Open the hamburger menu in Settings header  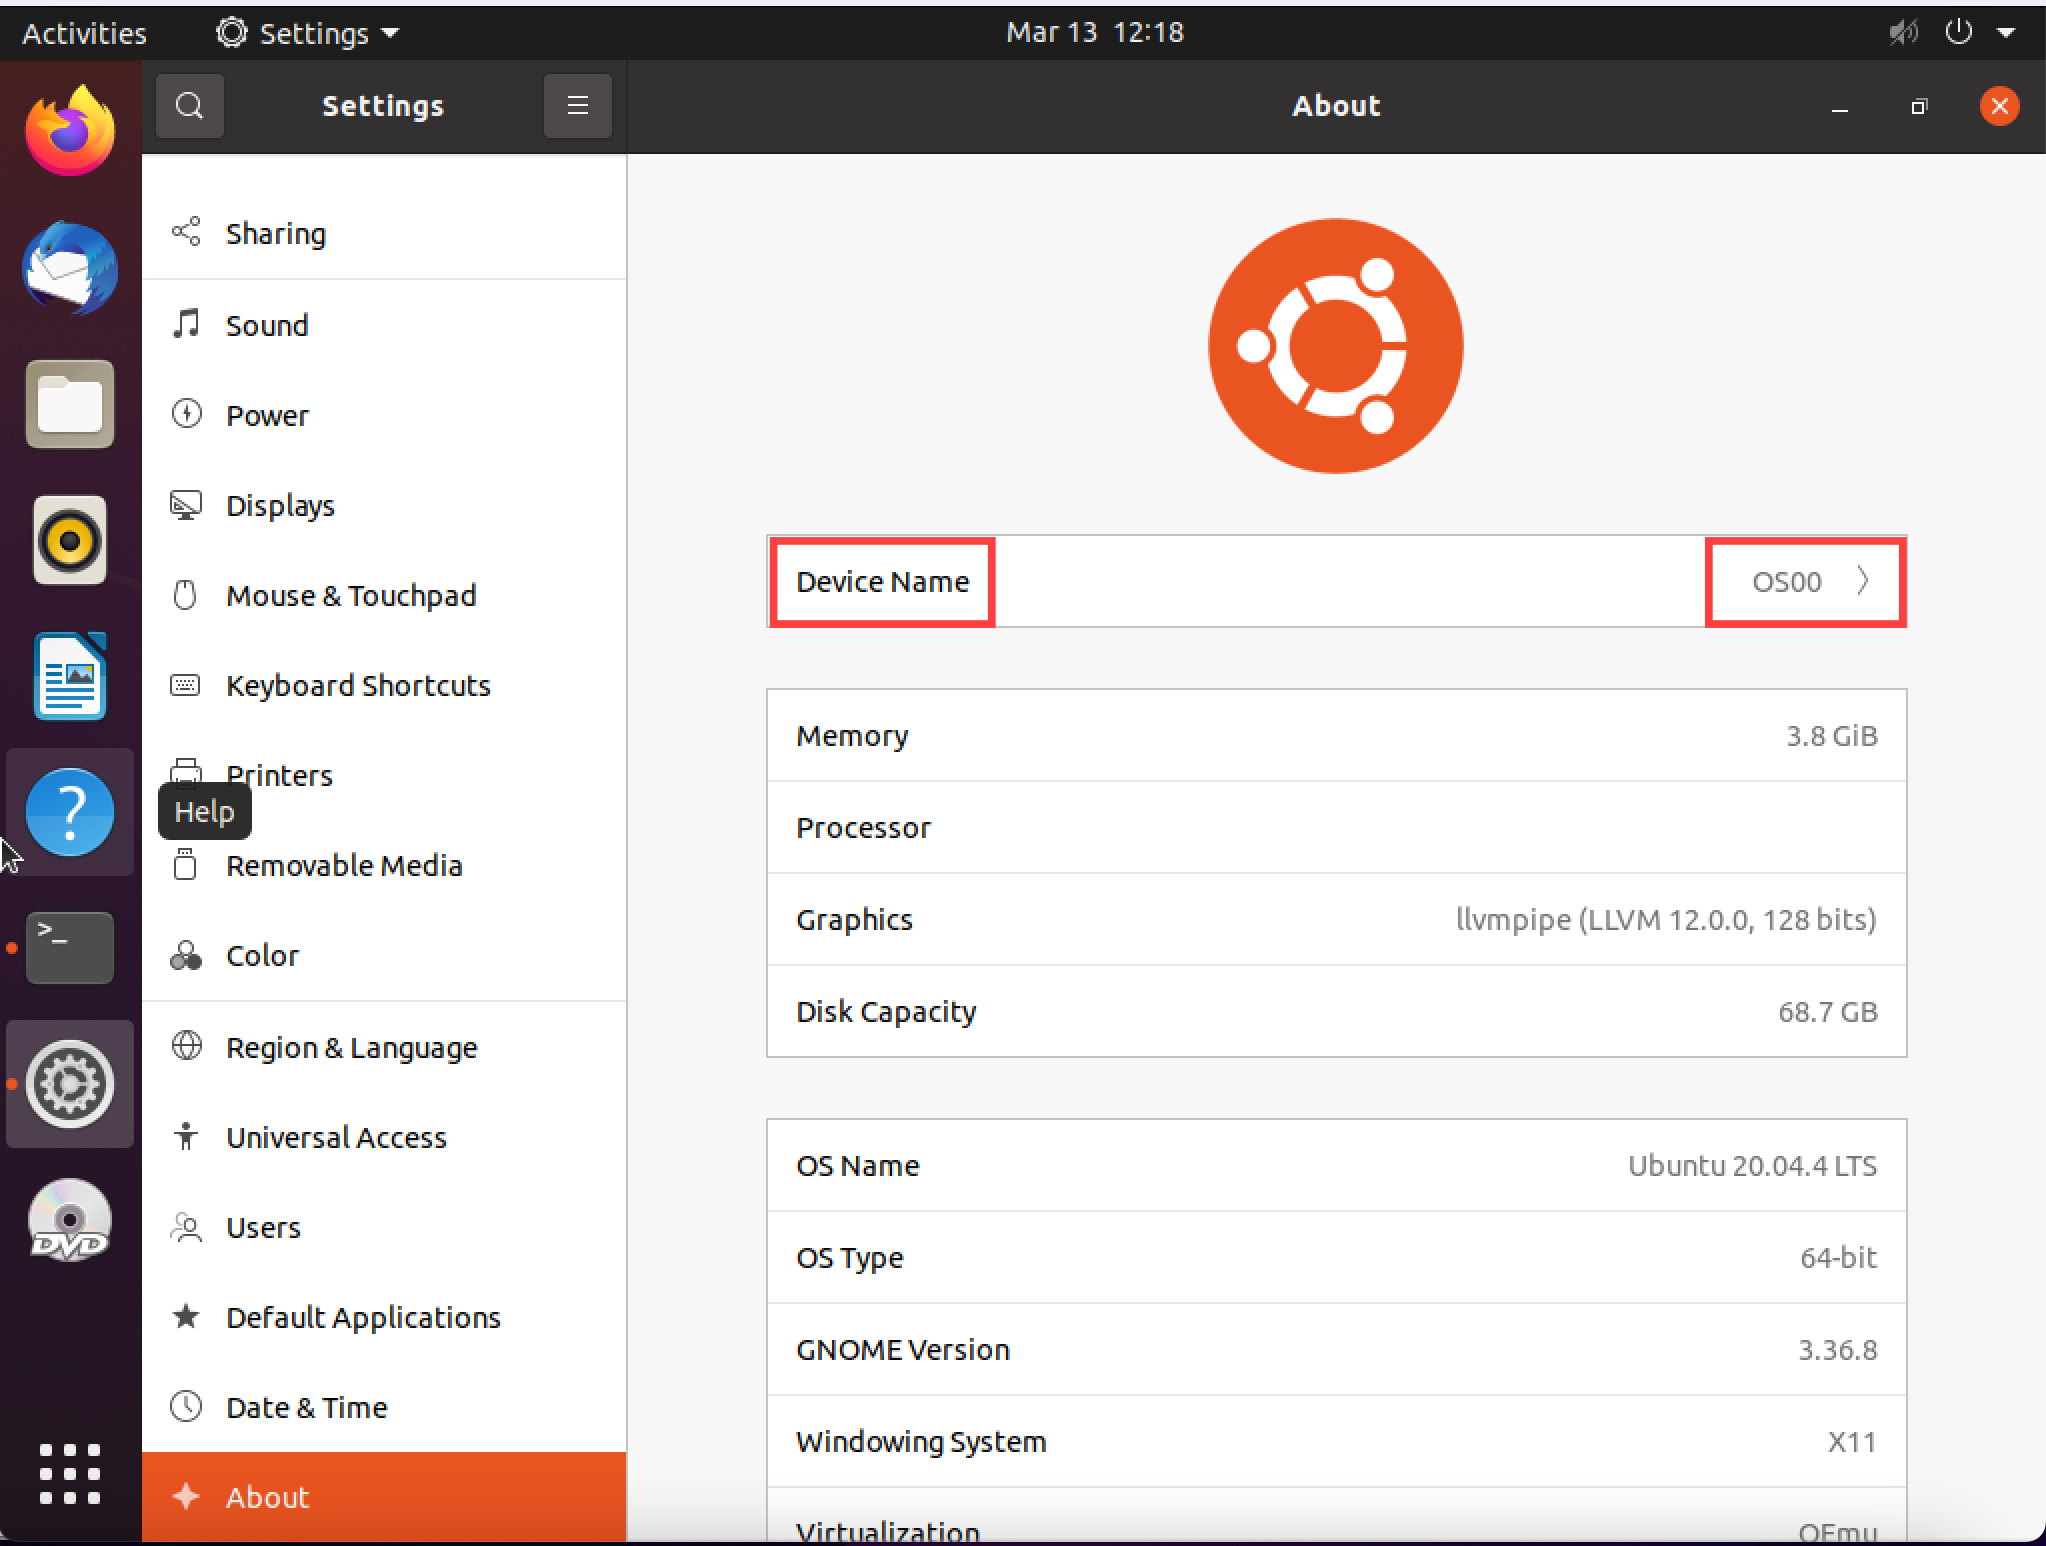pyautogui.click(x=578, y=106)
